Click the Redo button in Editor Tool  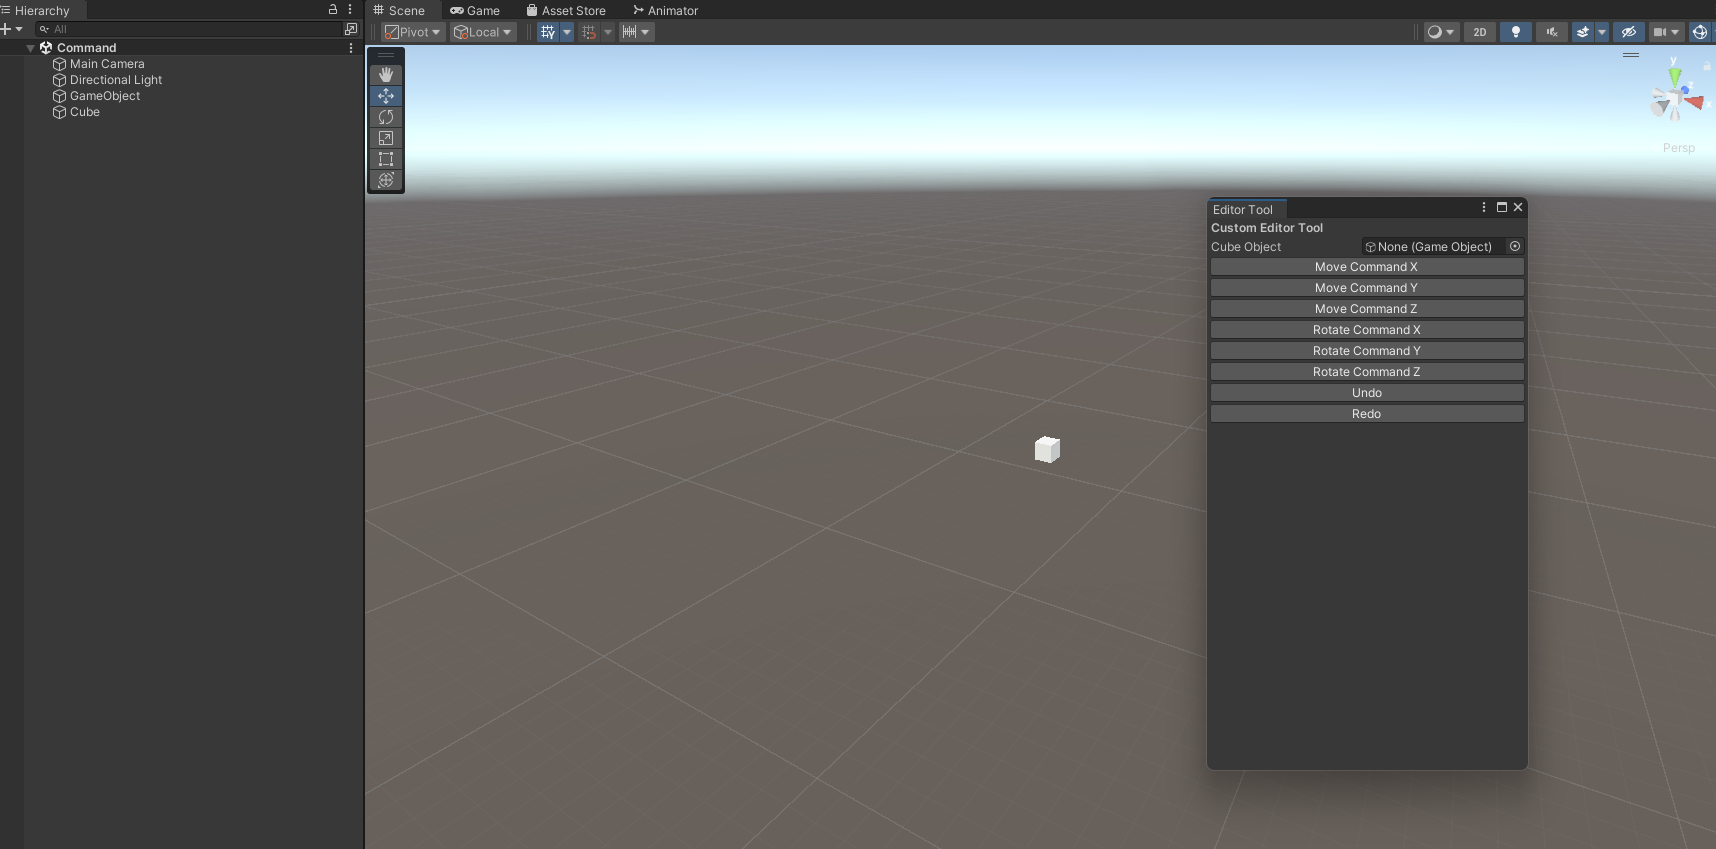click(x=1367, y=414)
